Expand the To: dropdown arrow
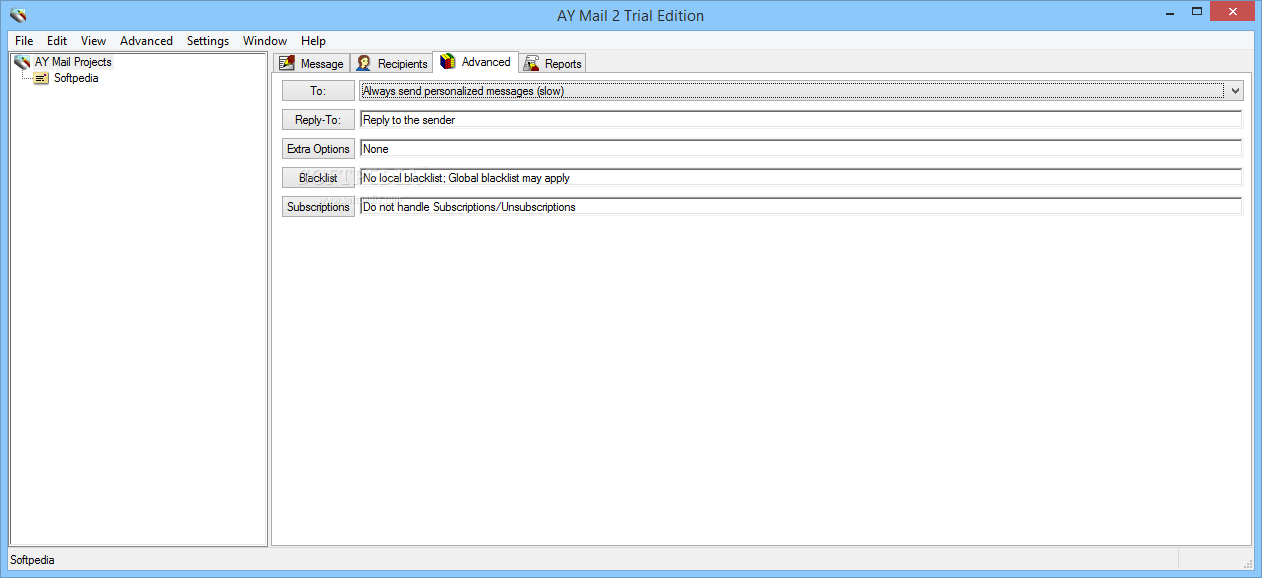 [x=1235, y=91]
